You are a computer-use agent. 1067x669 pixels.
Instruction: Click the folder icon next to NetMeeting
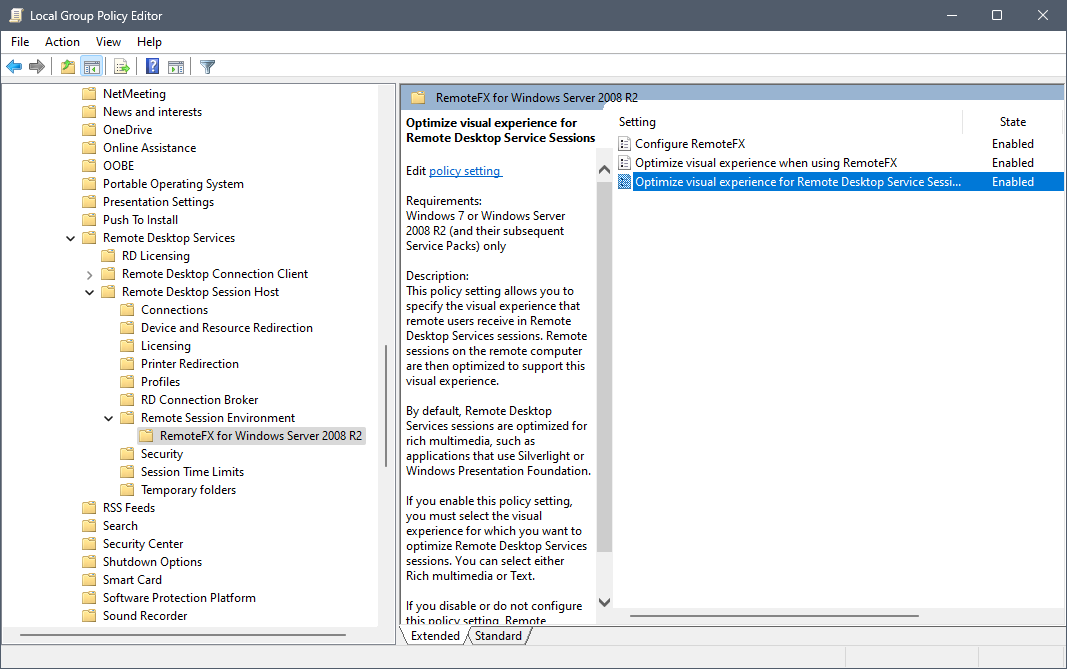pos(89,94)
